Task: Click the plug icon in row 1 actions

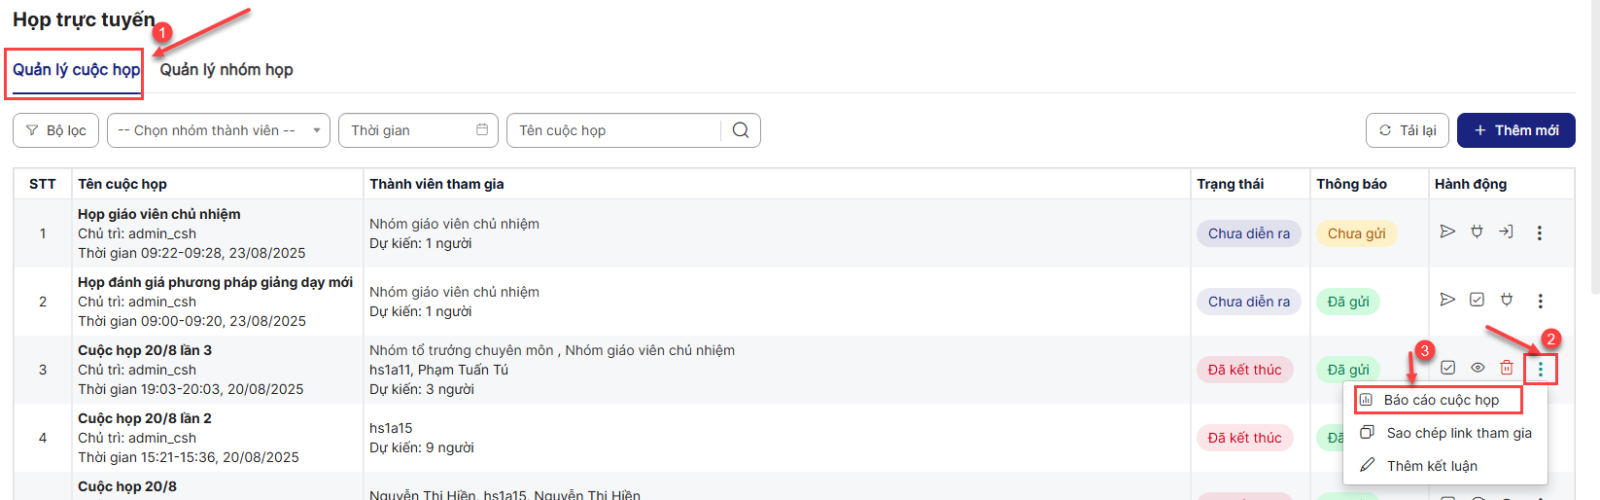Action: point(1477,232)
